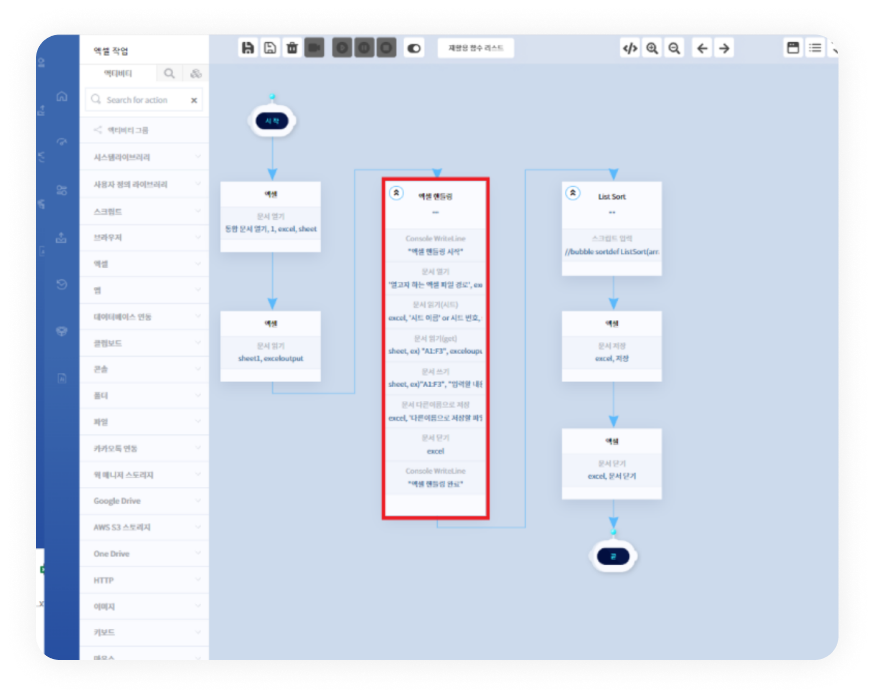The image size is (875, 698).
Task: Collapse the List Sort group node
Action: [573, 192]
